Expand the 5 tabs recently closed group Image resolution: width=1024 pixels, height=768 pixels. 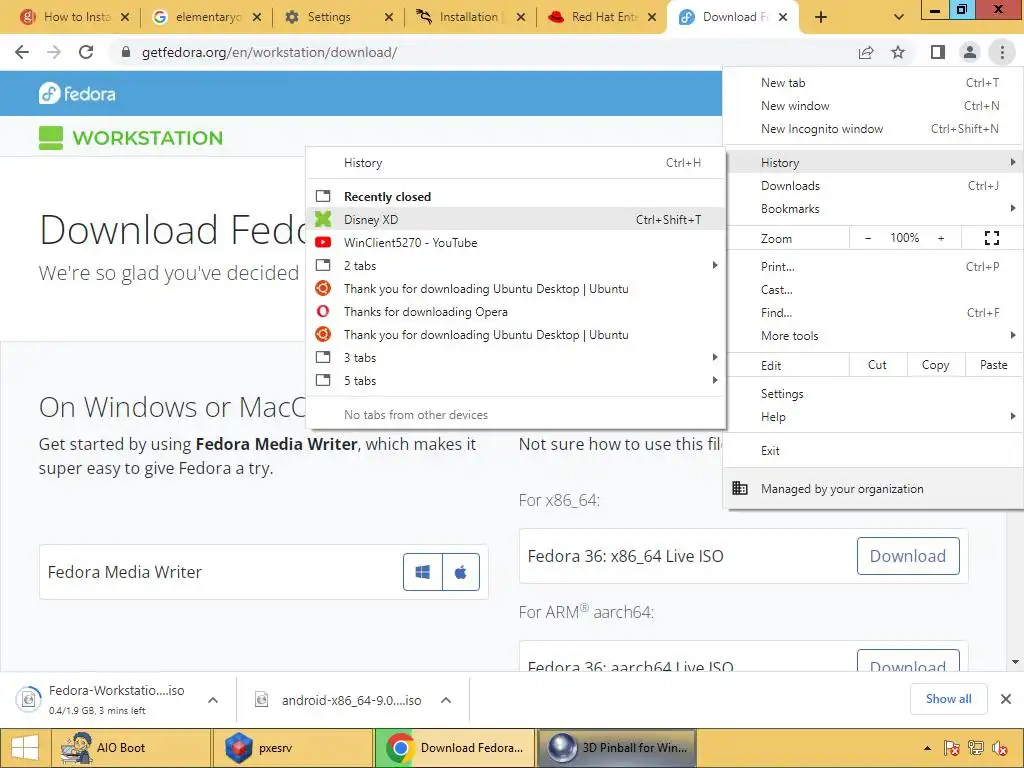516,381
